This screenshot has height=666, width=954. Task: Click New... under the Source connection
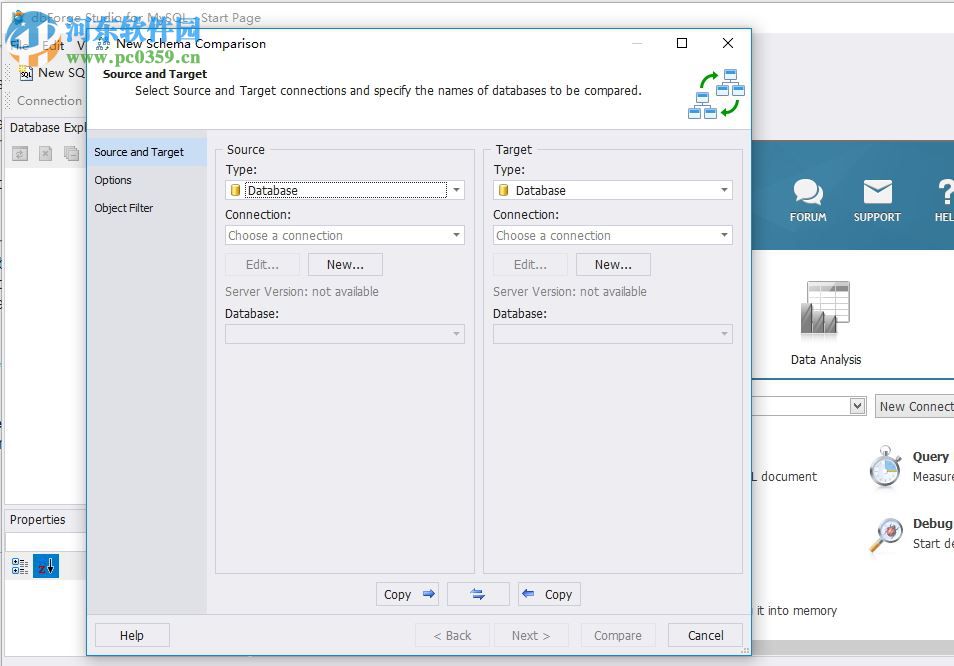[x=345, y=264]
